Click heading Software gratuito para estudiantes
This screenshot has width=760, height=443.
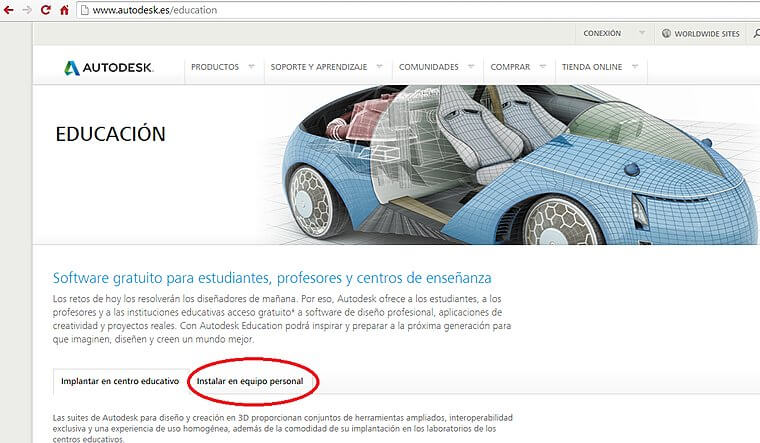[x=272, y=278]
